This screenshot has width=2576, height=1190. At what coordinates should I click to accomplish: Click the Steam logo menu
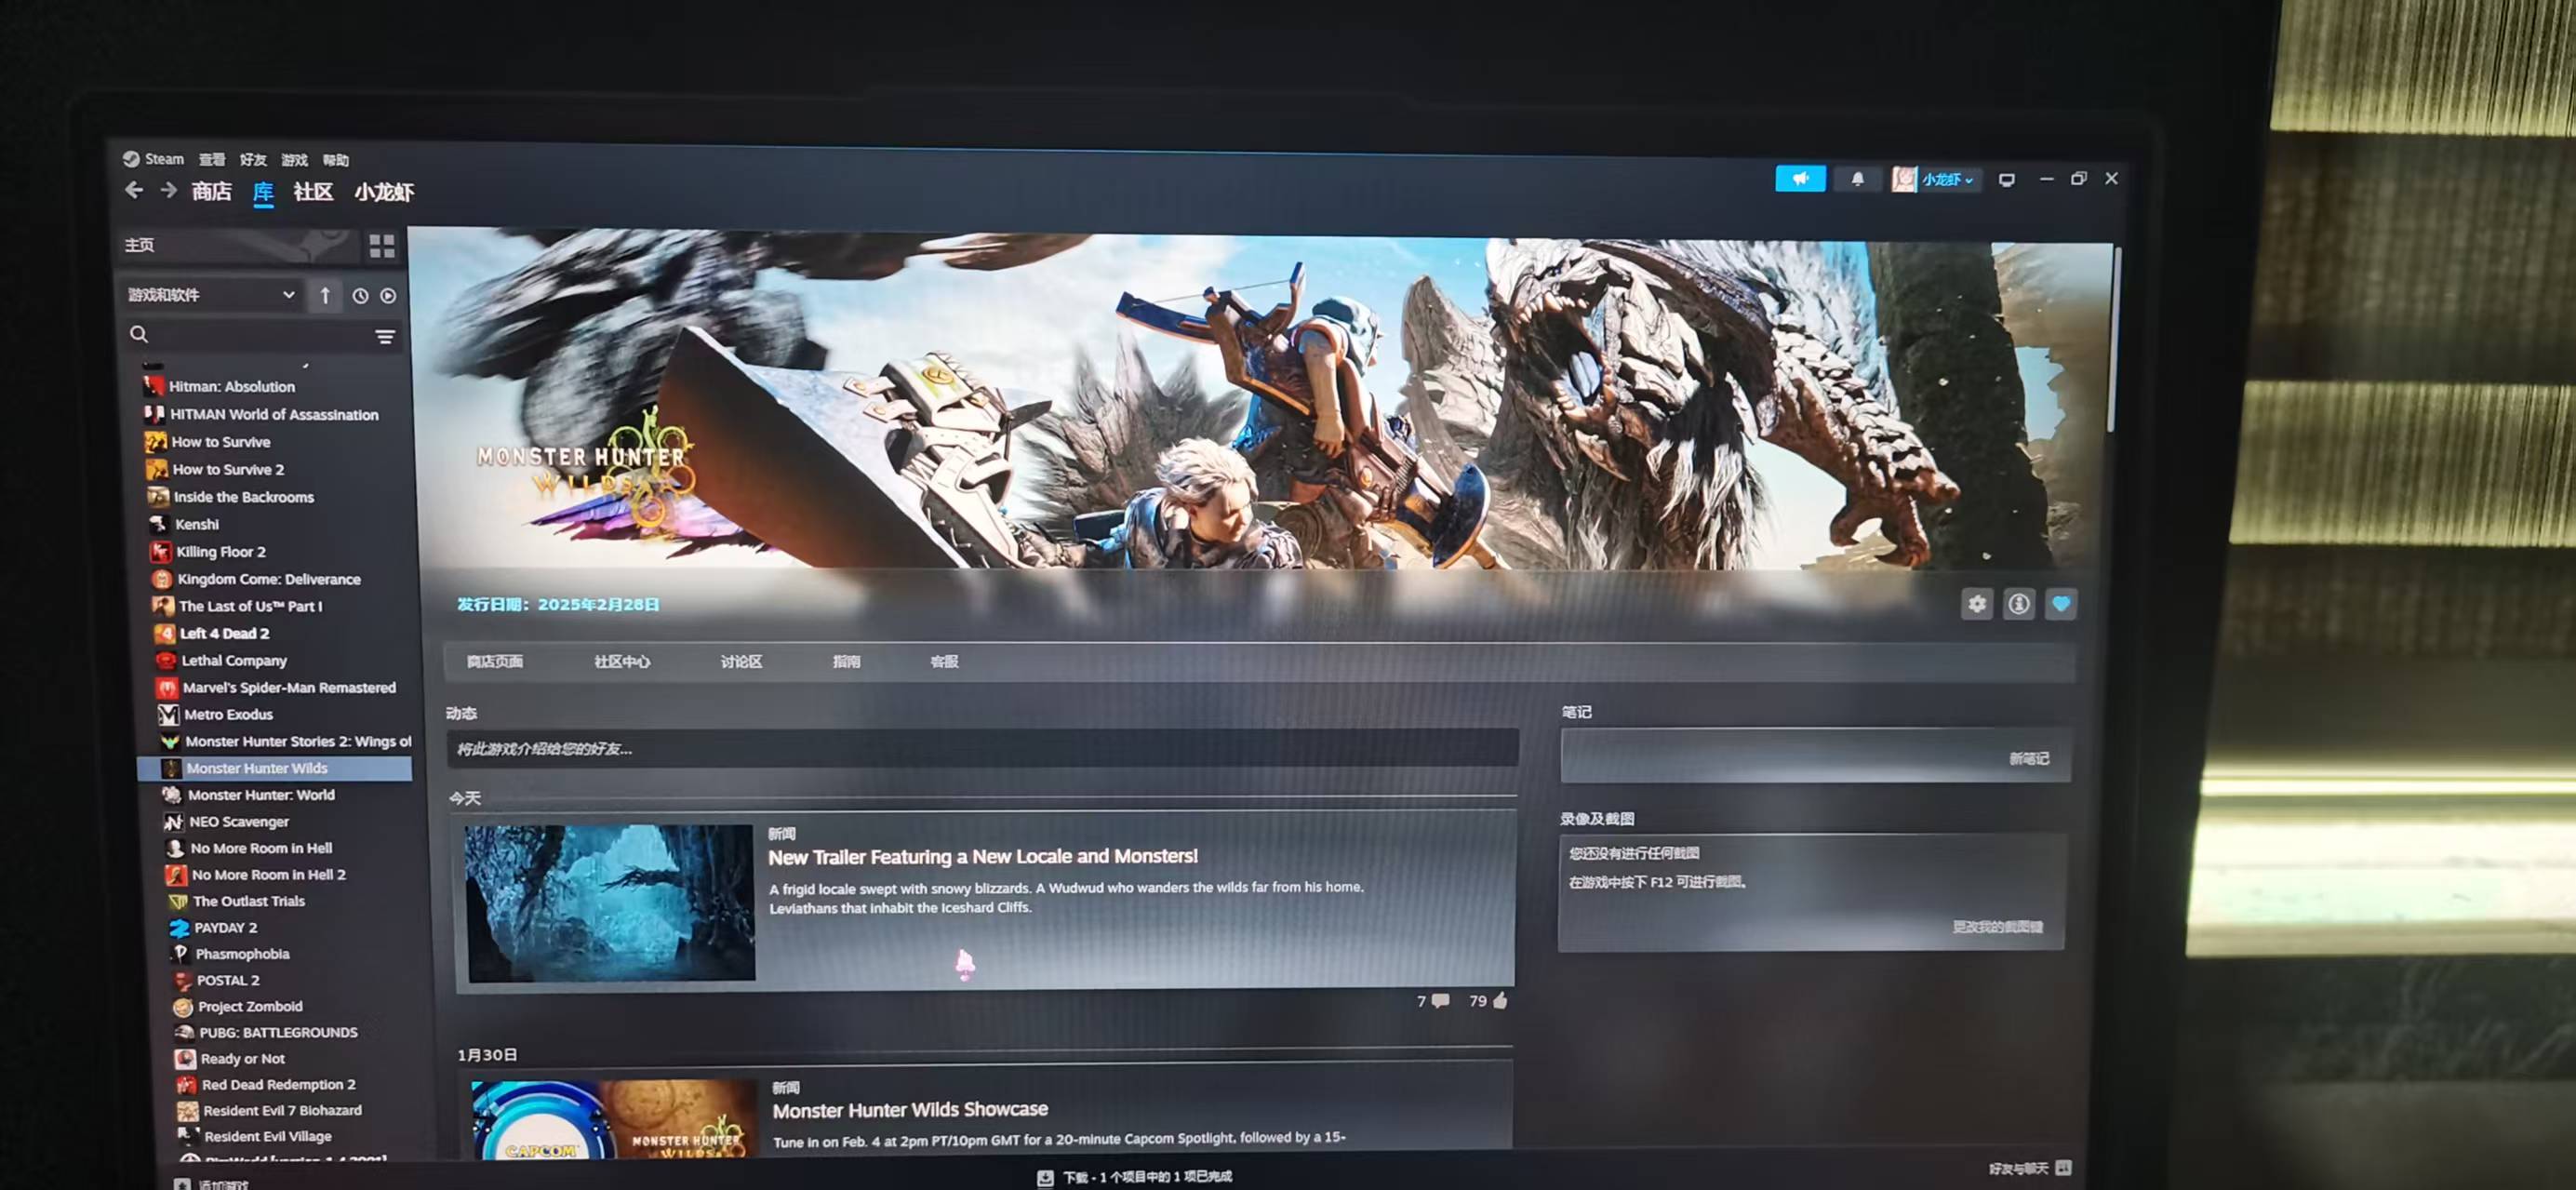154,159
